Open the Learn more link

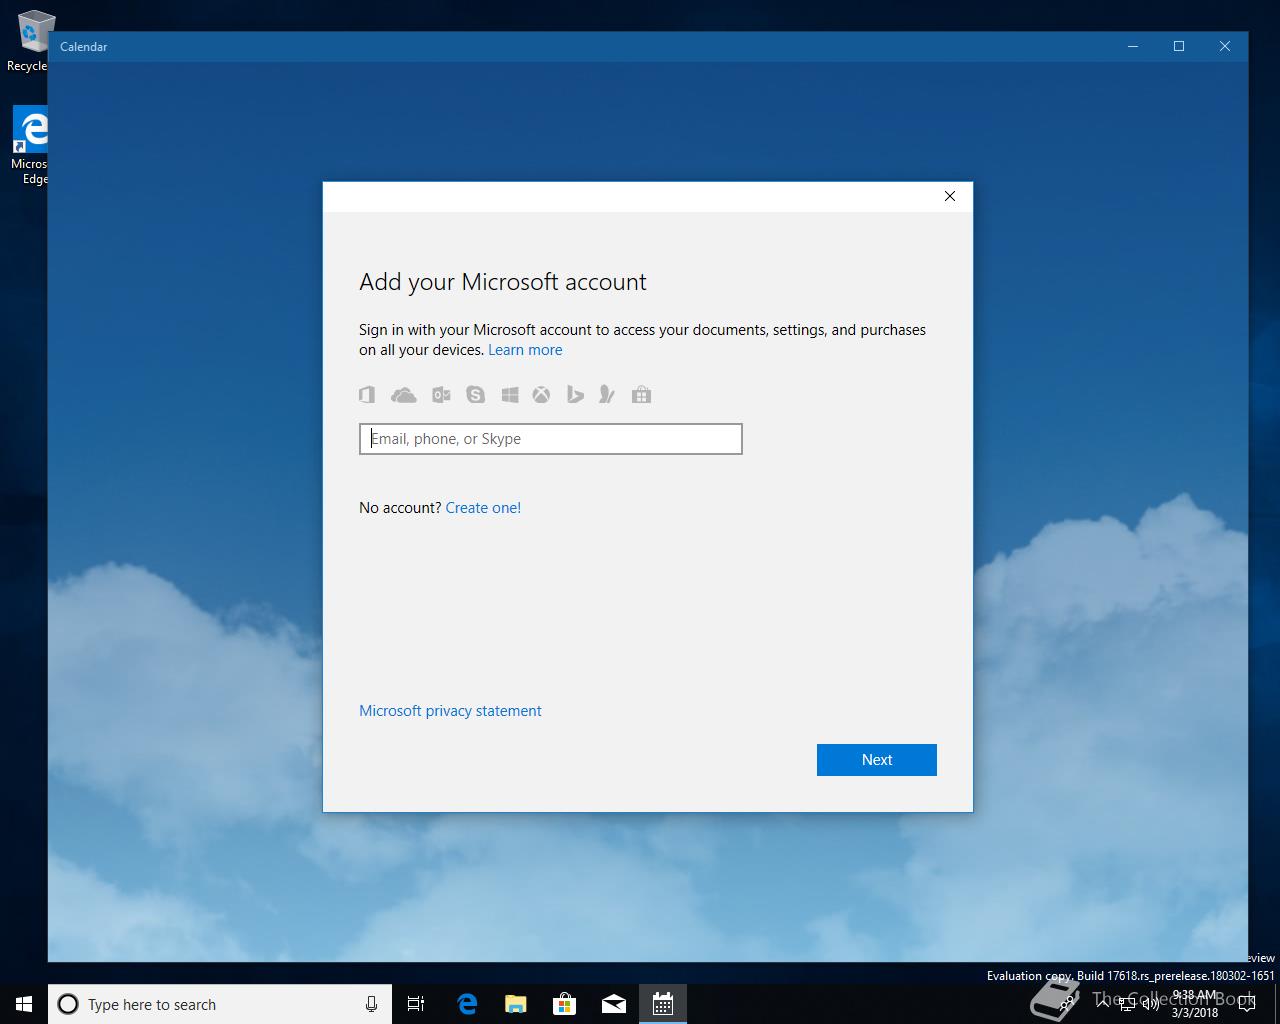tap(525, 350)
